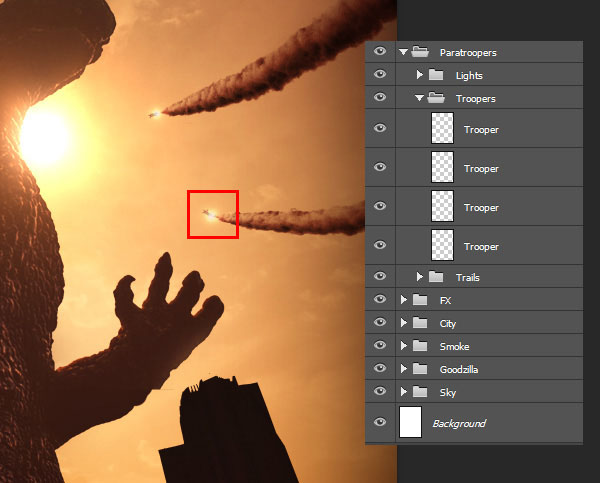Expand the Goodzilla group arrow
Screen dimensions: 600x483
403,368
